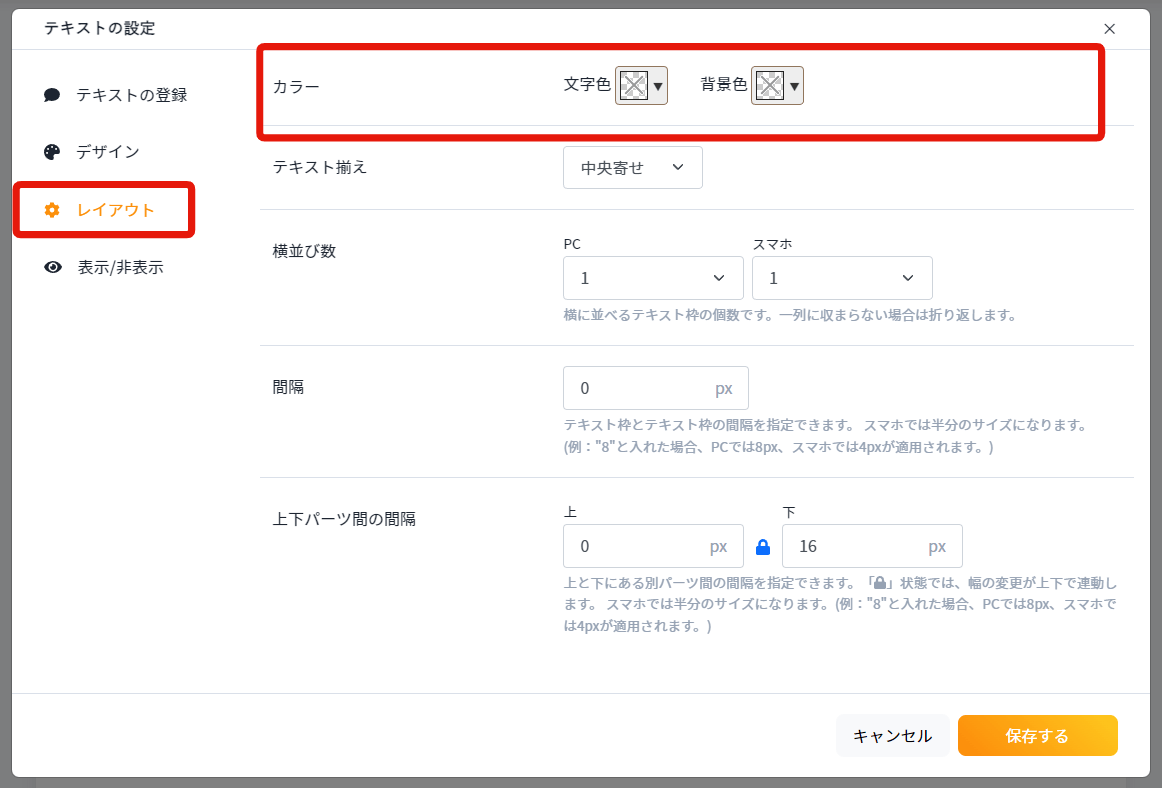Open the PC 横並び数 dropdown
The image size is (1162, 788).
pyautogui.click(x=653, y=278)
